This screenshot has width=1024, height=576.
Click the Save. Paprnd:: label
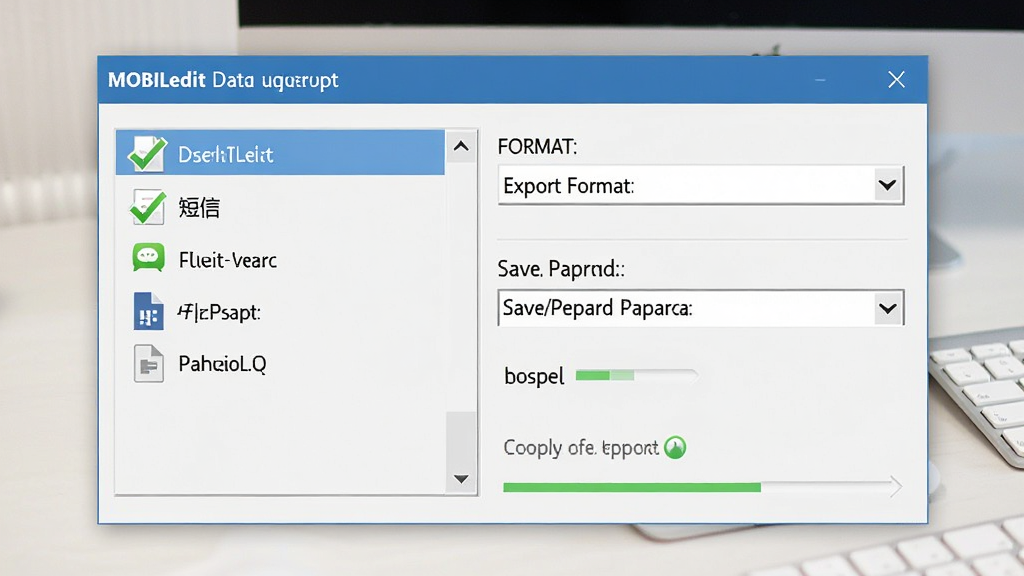[x=561, y=268]
